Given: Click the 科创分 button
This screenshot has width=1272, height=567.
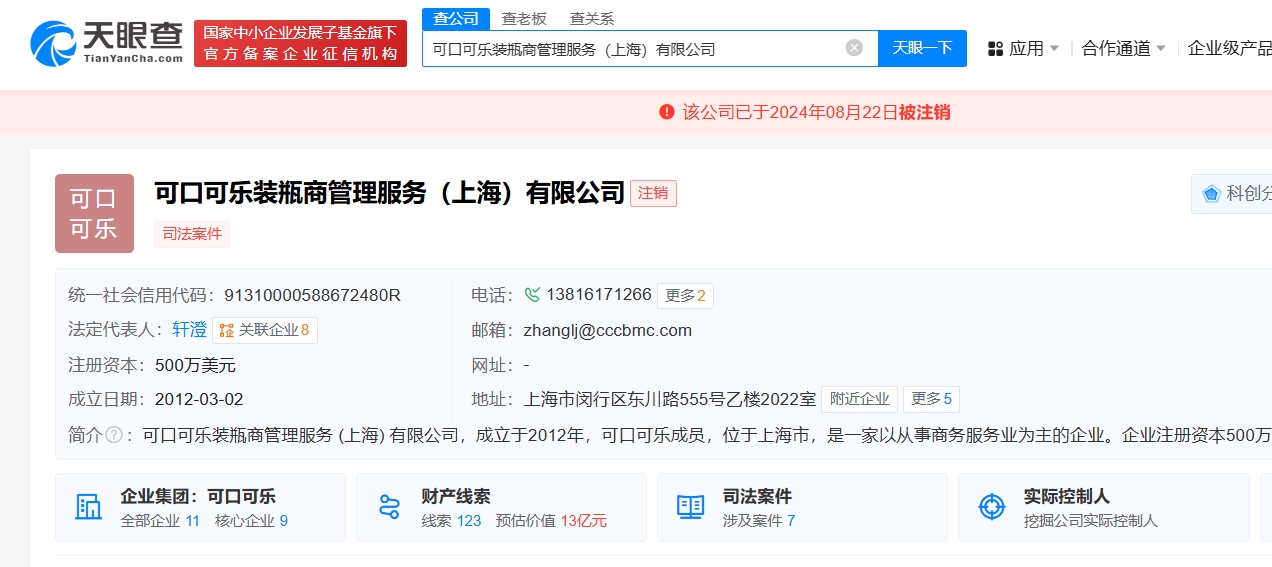Looking at the screenshot, I should (x=1231, y=194).
